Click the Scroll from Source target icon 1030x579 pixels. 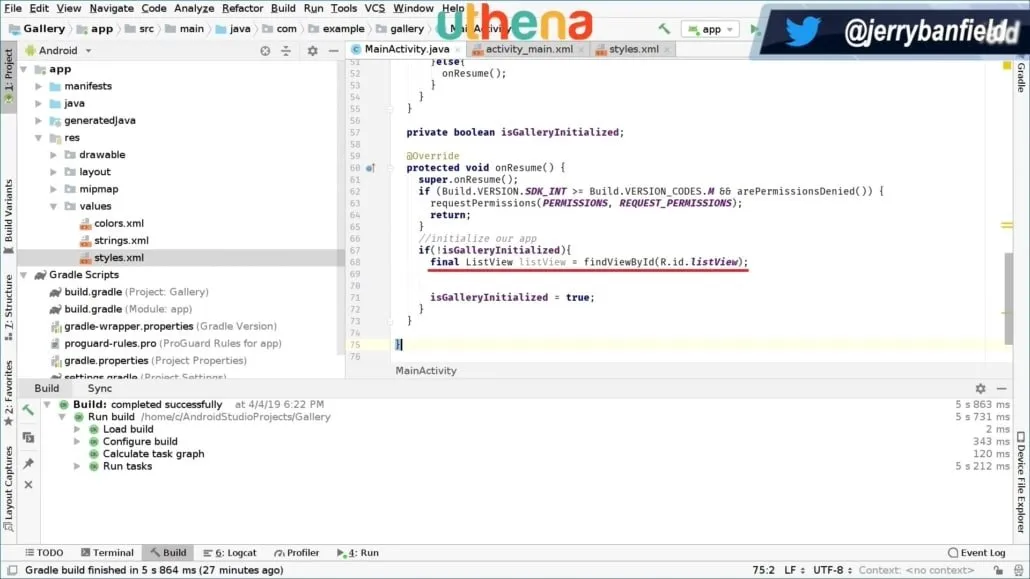[265, 51]
